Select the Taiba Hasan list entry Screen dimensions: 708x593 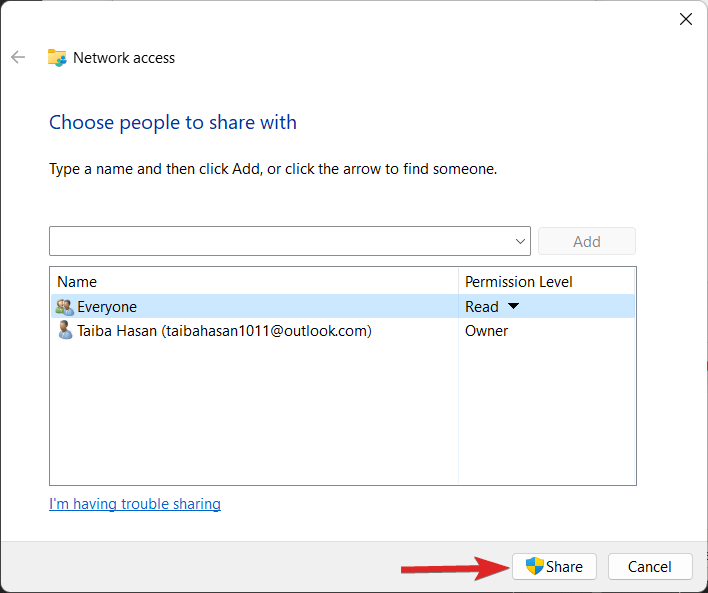pyautogui.click(x=224, y=331)
